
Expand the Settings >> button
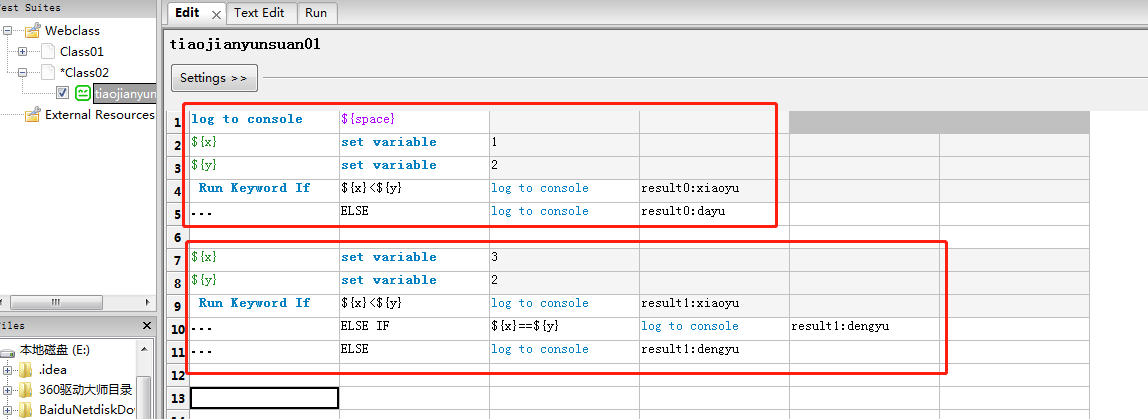(214, 78)
